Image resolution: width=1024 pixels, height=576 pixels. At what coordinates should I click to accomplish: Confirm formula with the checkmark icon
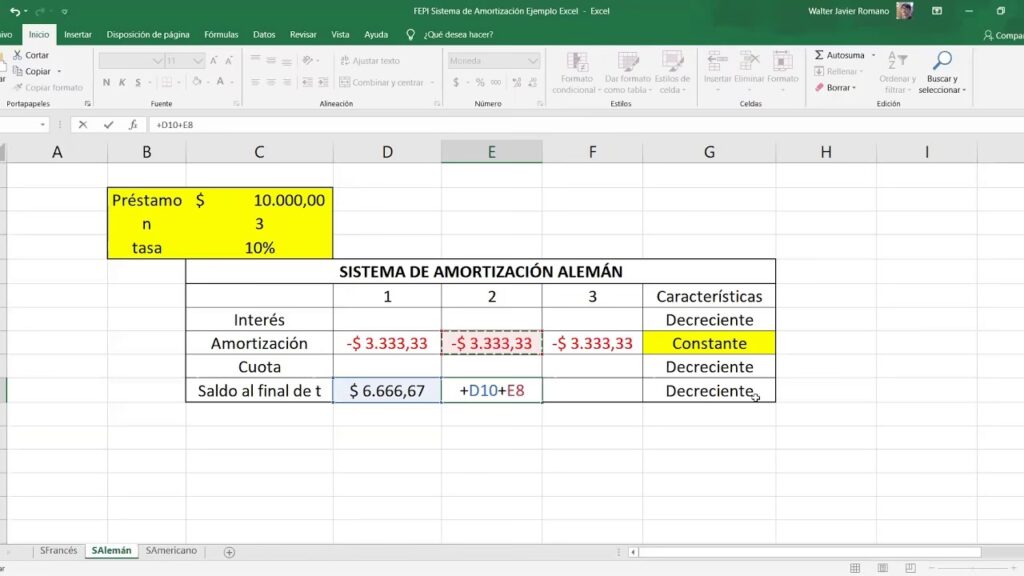pyautogui.click(x=107, y=125)
